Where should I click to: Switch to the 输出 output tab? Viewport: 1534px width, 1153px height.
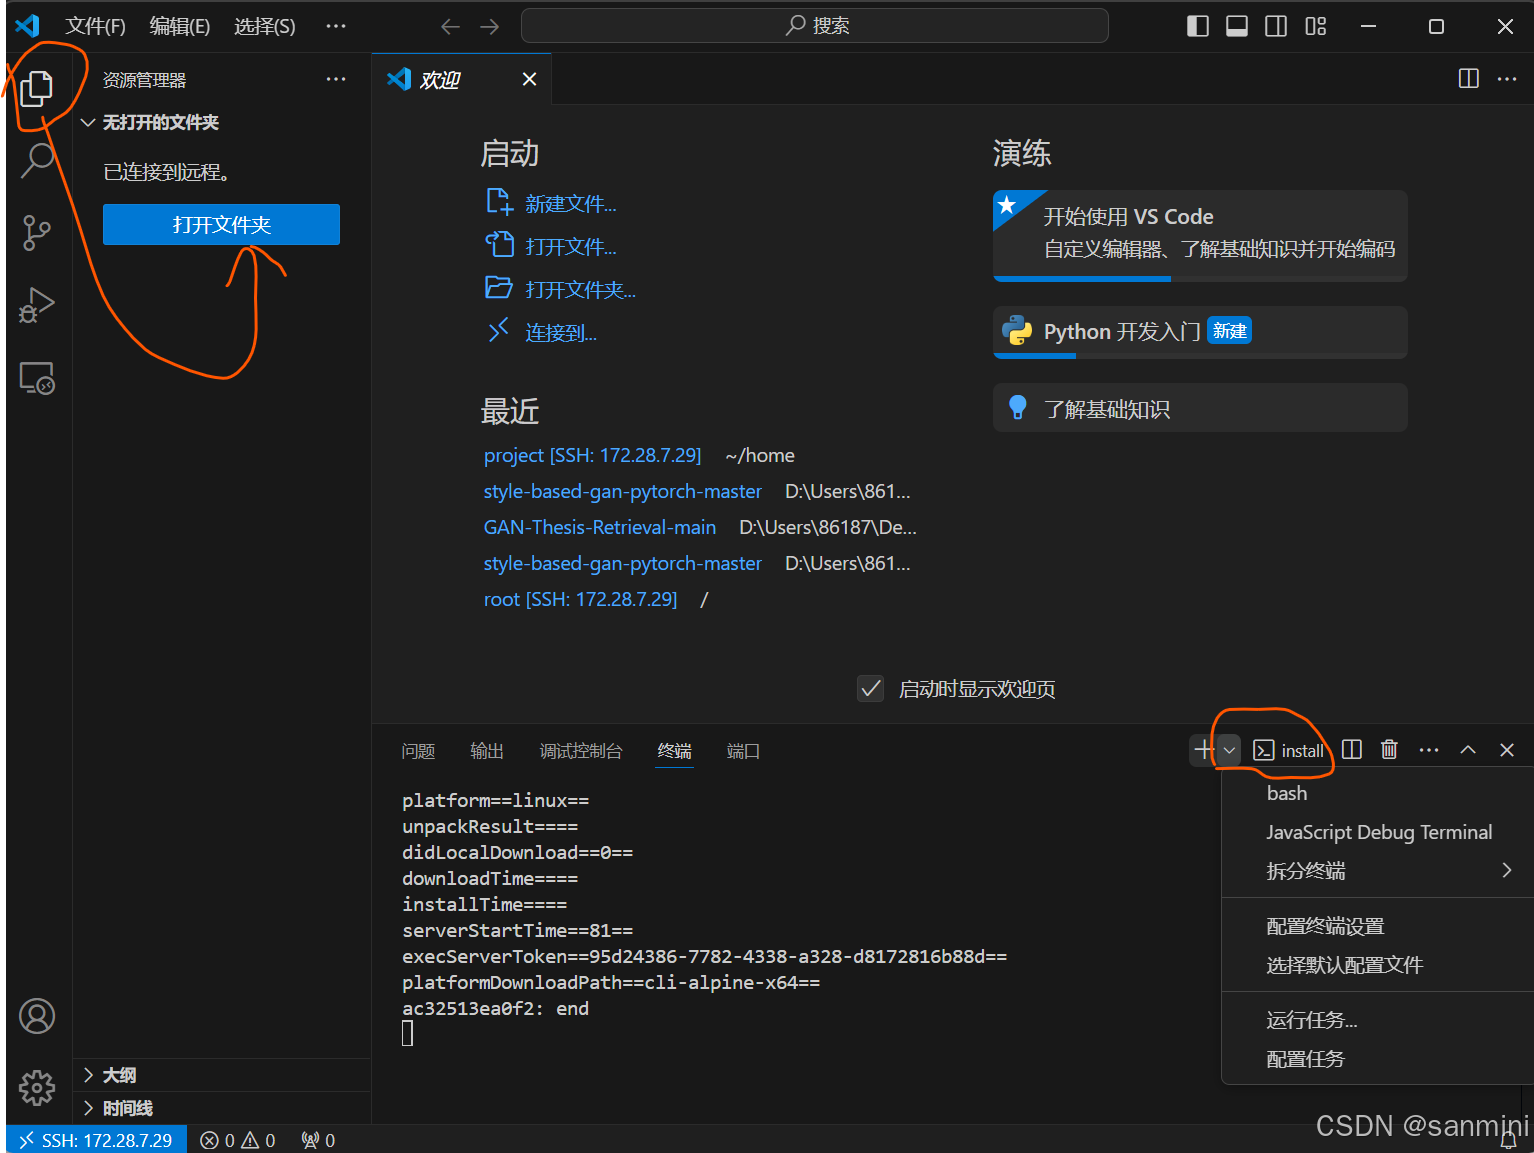click(x=487, y=751)
